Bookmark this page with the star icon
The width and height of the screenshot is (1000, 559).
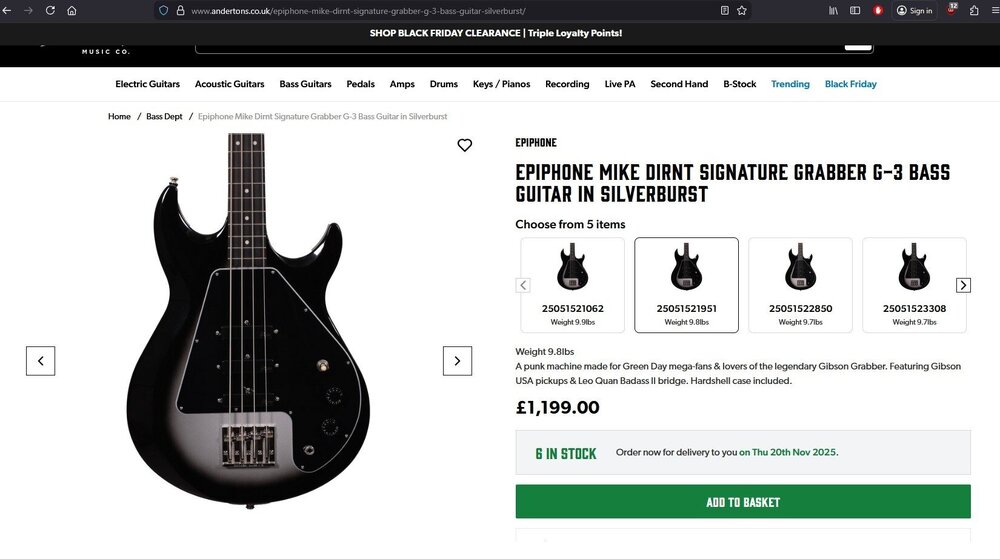coord(742,10)
